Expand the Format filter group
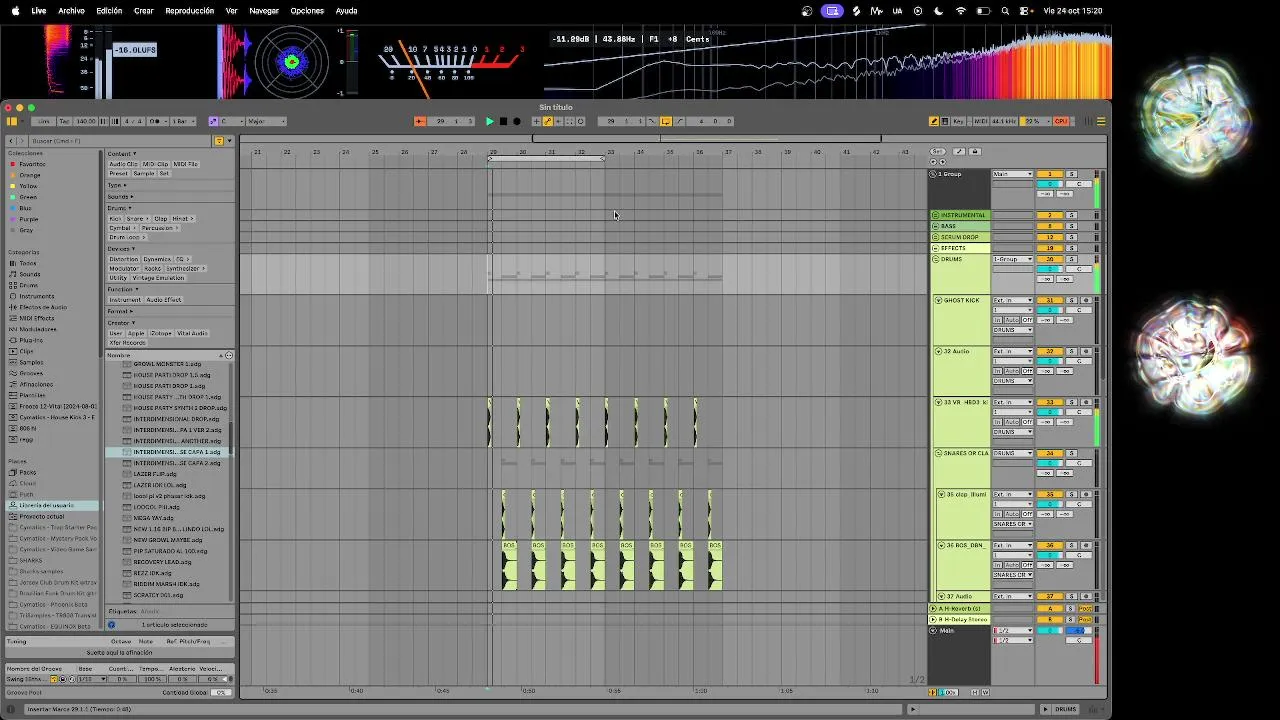The image size is (1280, 720). point(120,311)
